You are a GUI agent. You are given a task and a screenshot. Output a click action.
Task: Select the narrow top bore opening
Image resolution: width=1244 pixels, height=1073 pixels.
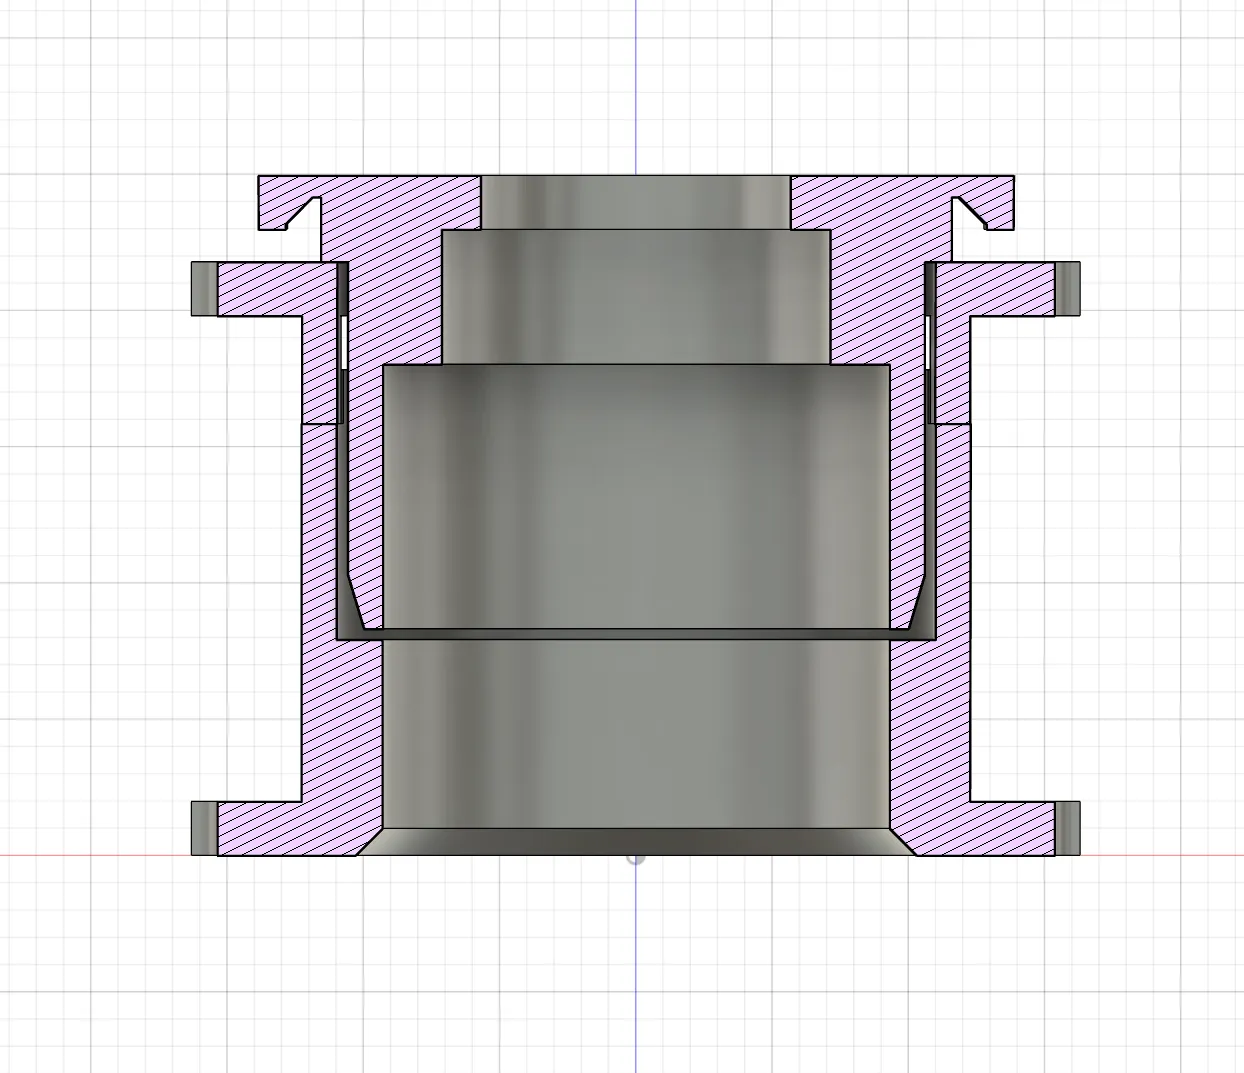(636, 203)
